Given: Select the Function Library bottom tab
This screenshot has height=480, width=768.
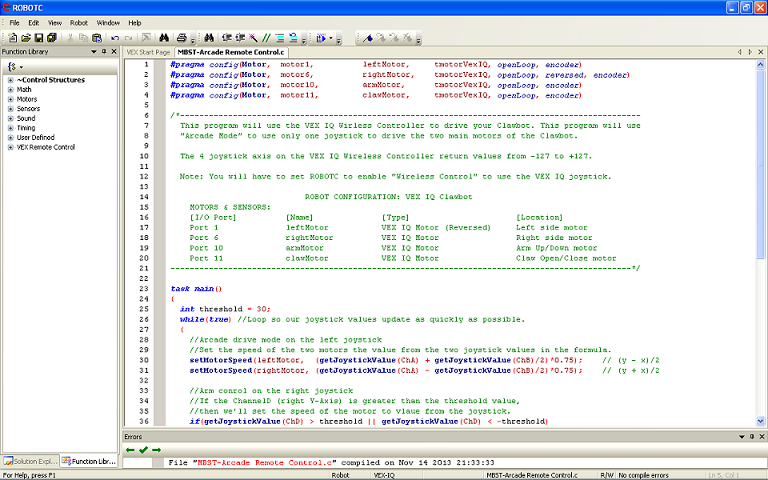Looking at the screenshot, I should [89, 461].
